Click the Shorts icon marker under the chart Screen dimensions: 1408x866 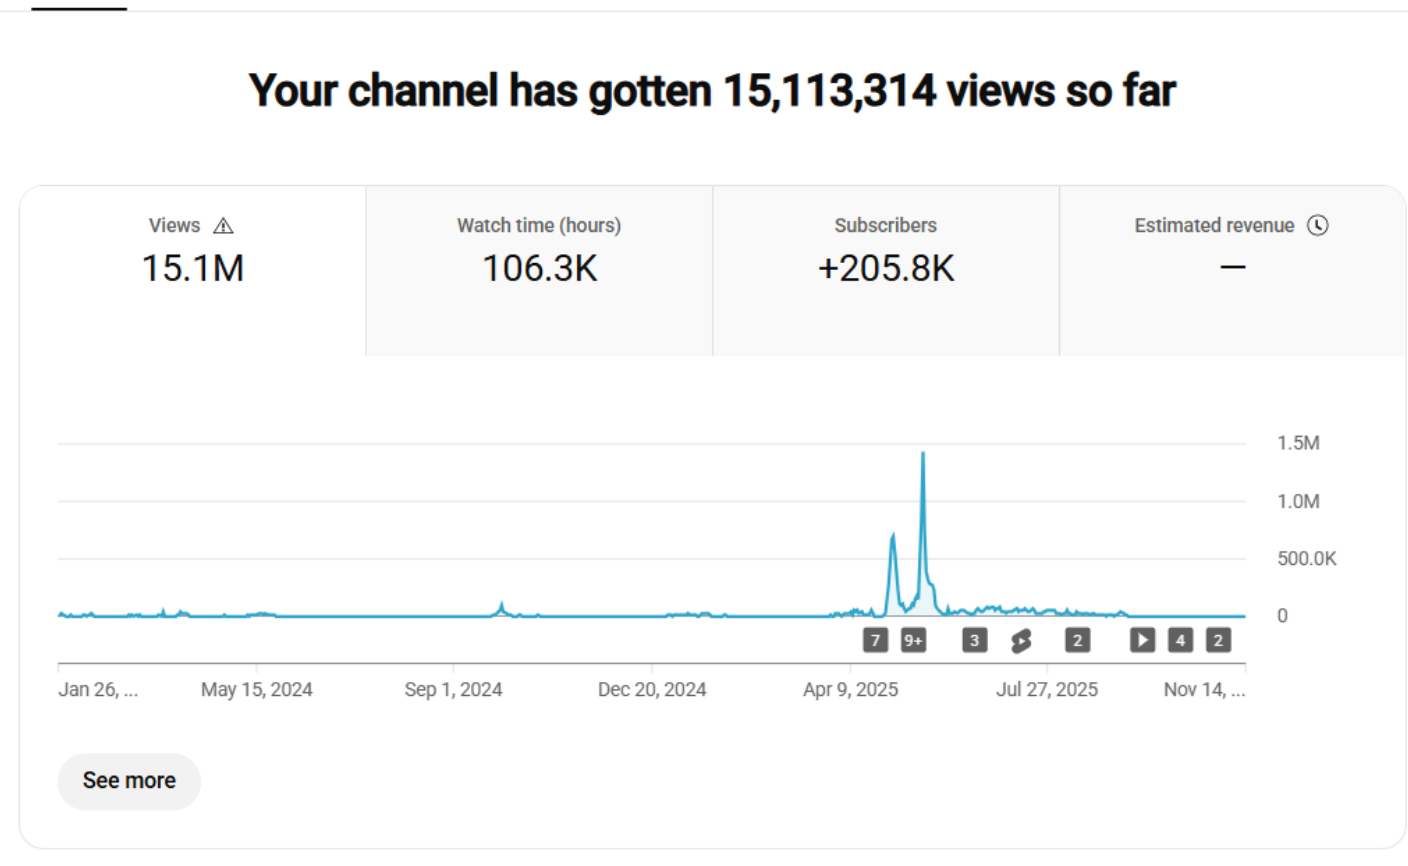click(1021, 641)
